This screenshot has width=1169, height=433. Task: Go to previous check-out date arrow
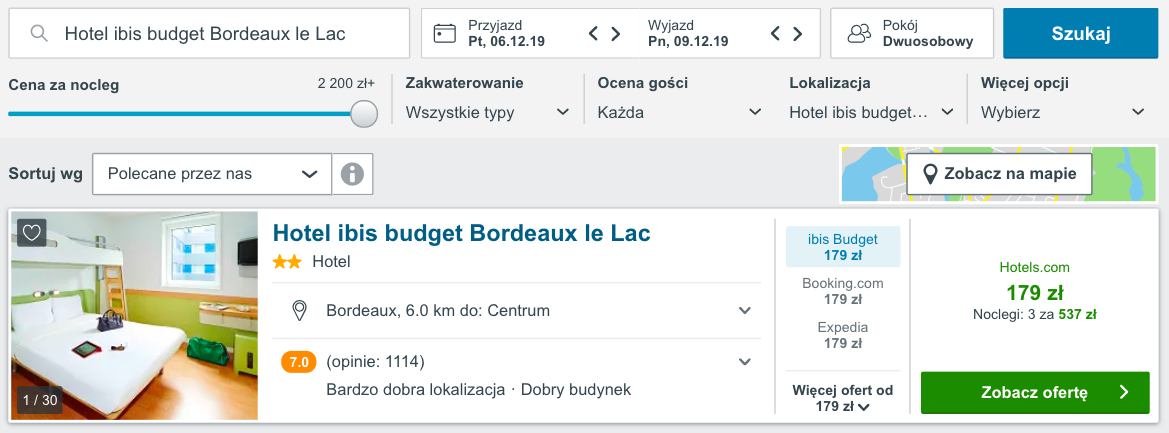[x=776, y=34]
